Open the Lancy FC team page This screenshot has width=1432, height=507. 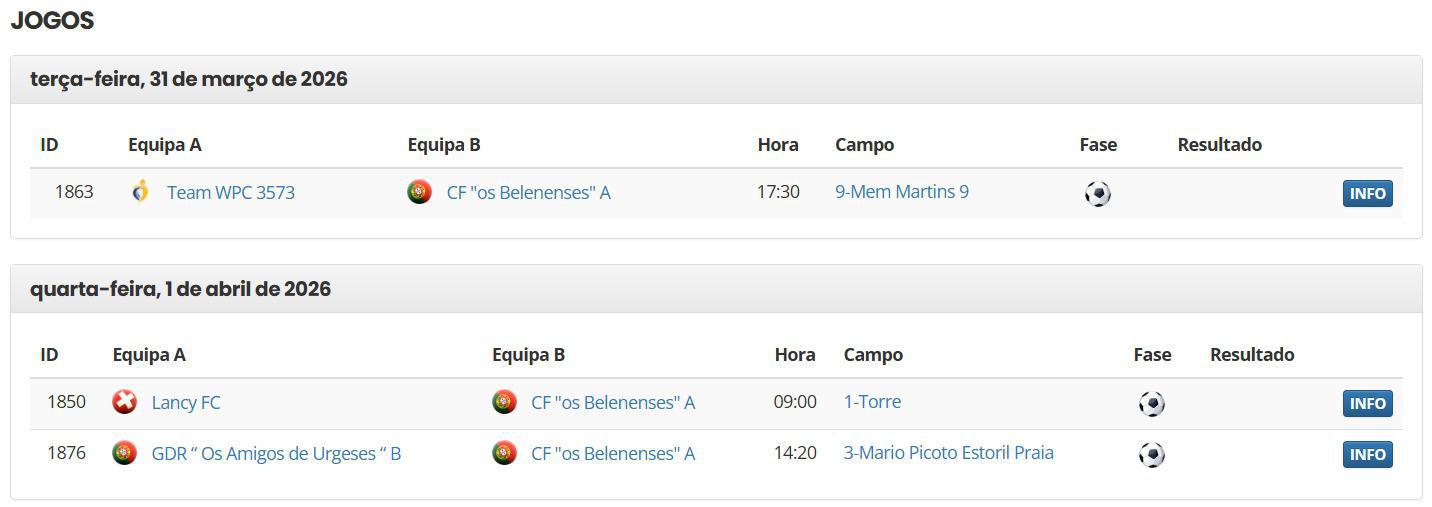tap(186, 403)
